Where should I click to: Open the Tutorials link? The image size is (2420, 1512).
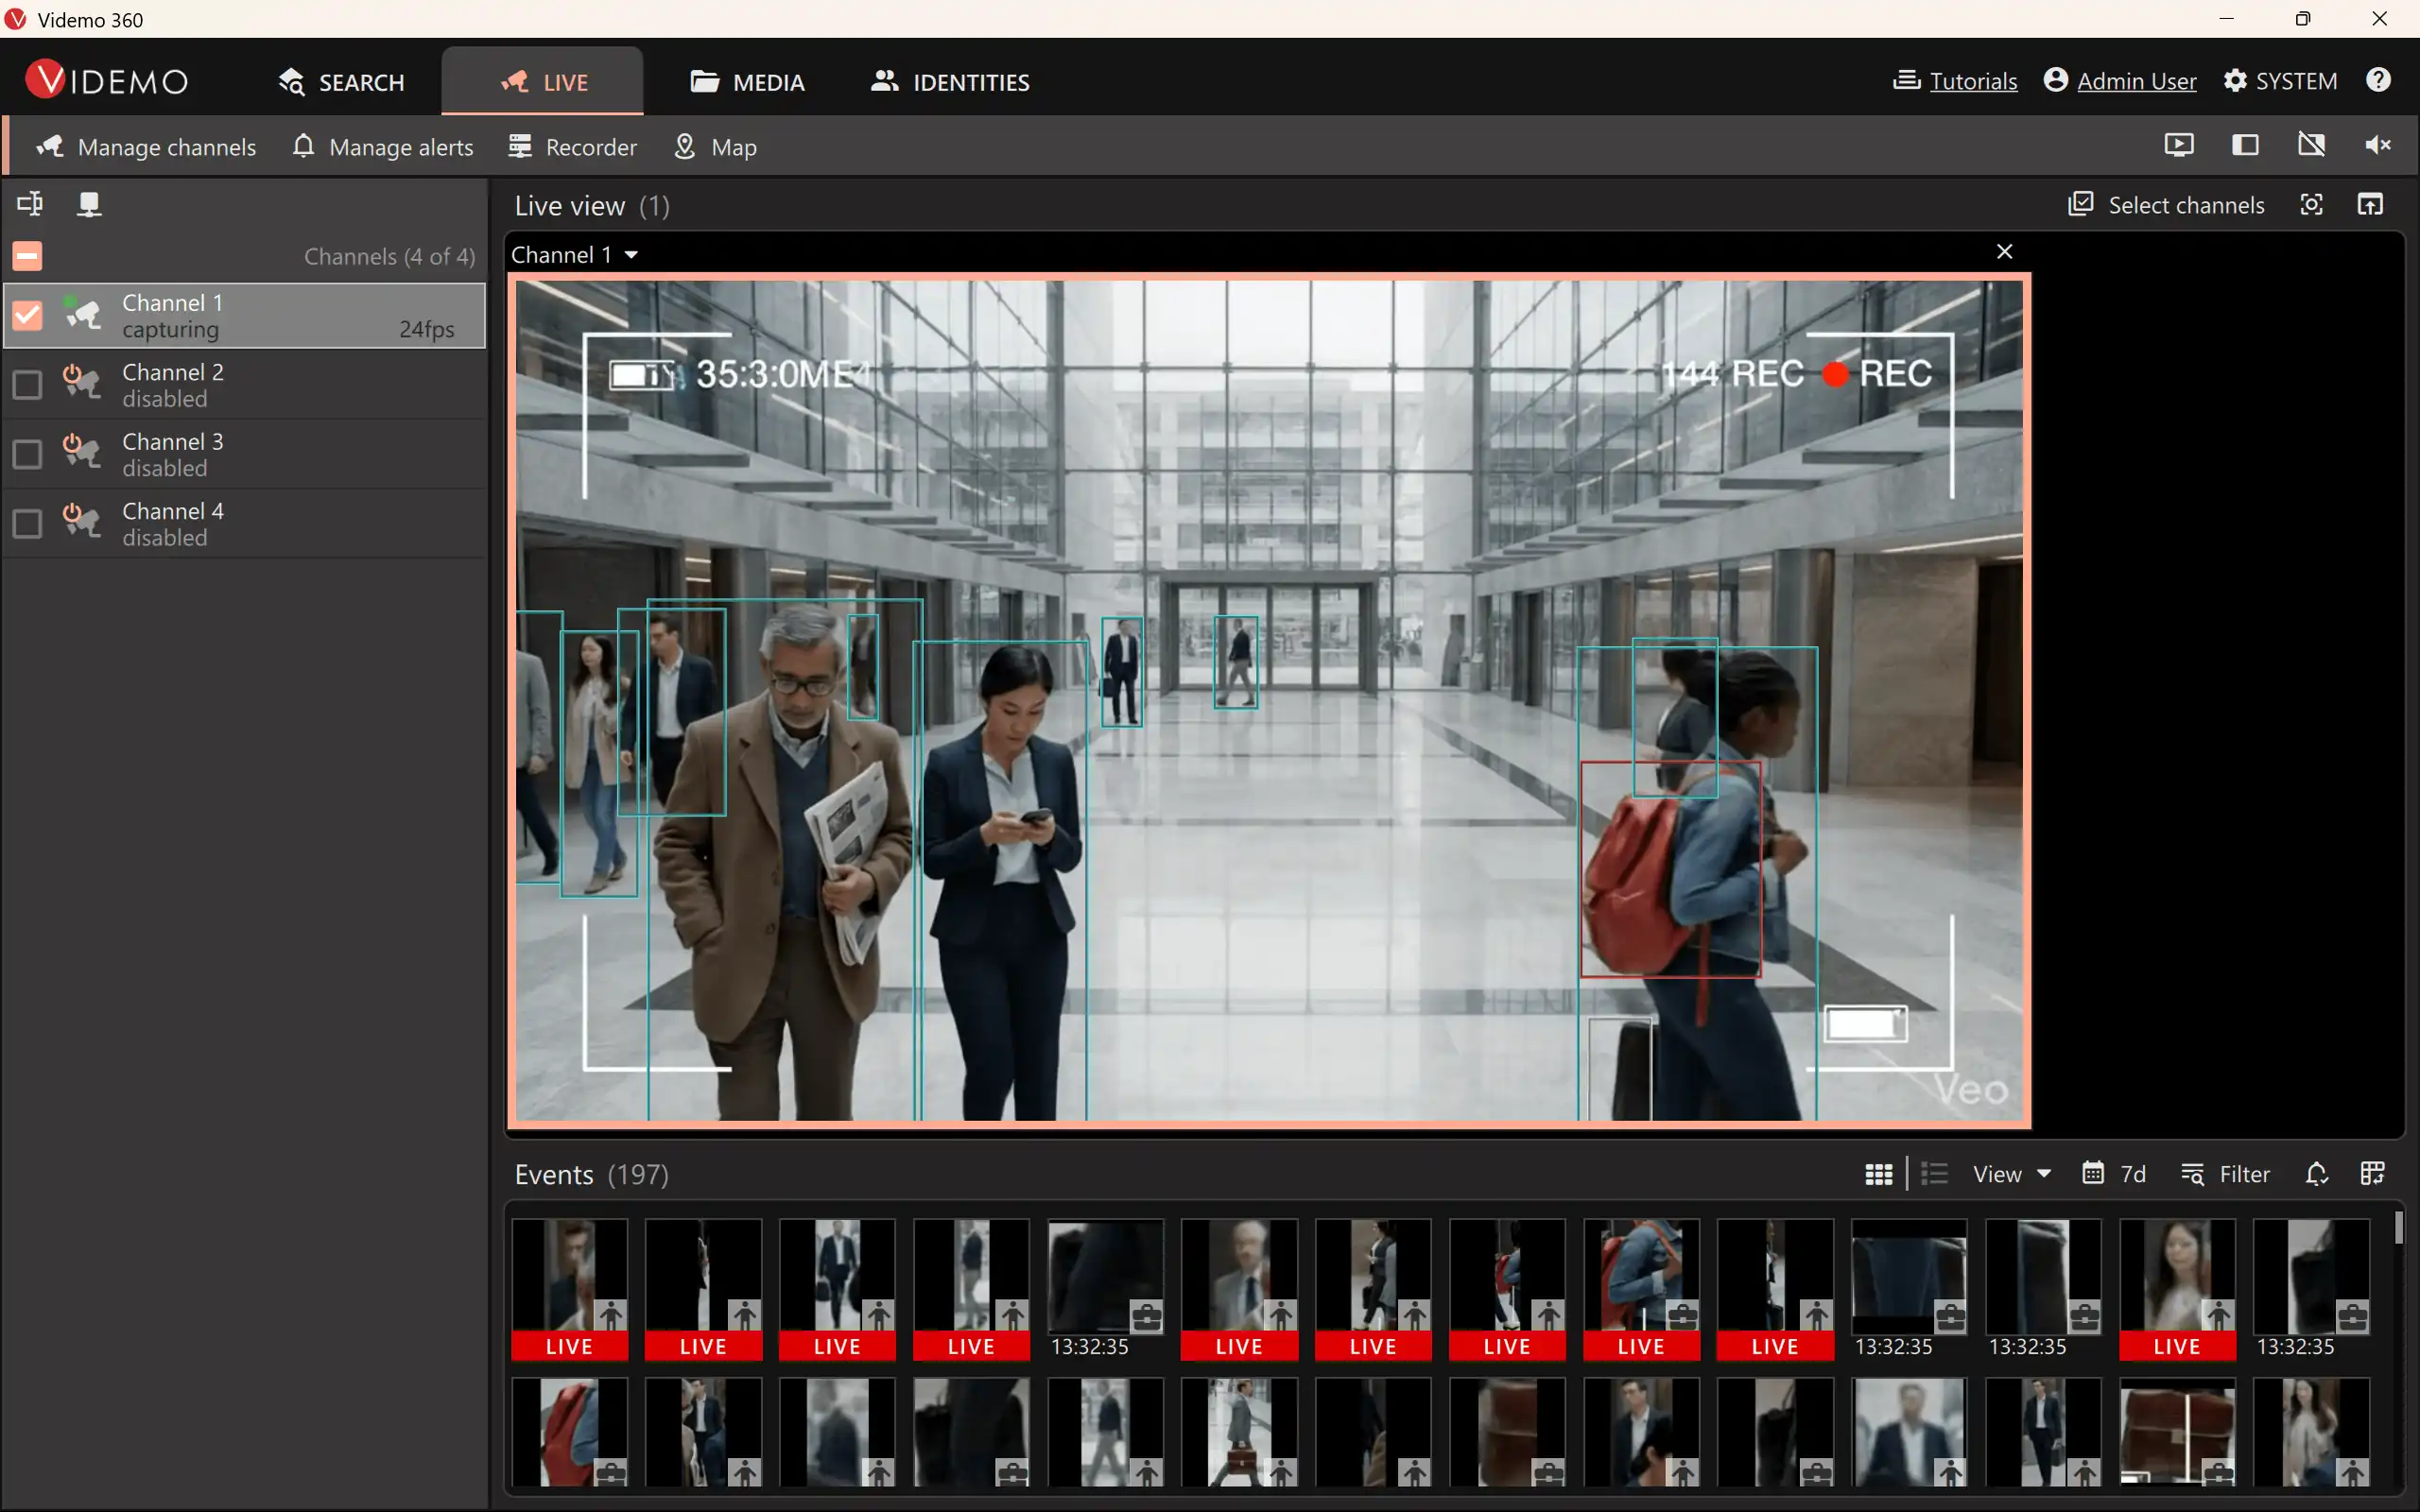(x=1955, y=81)
